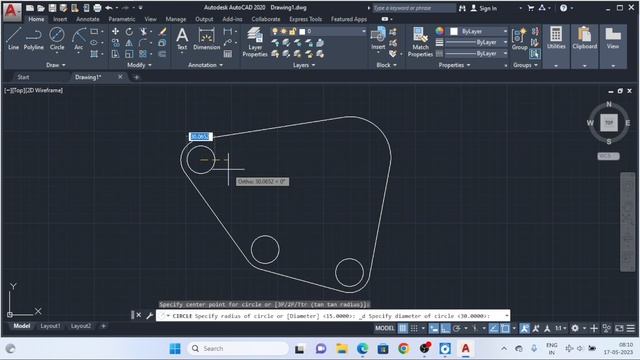Click the Array tool icon
Image resolution: width=640 pixels, height=360 pixels.
(142, 53)
